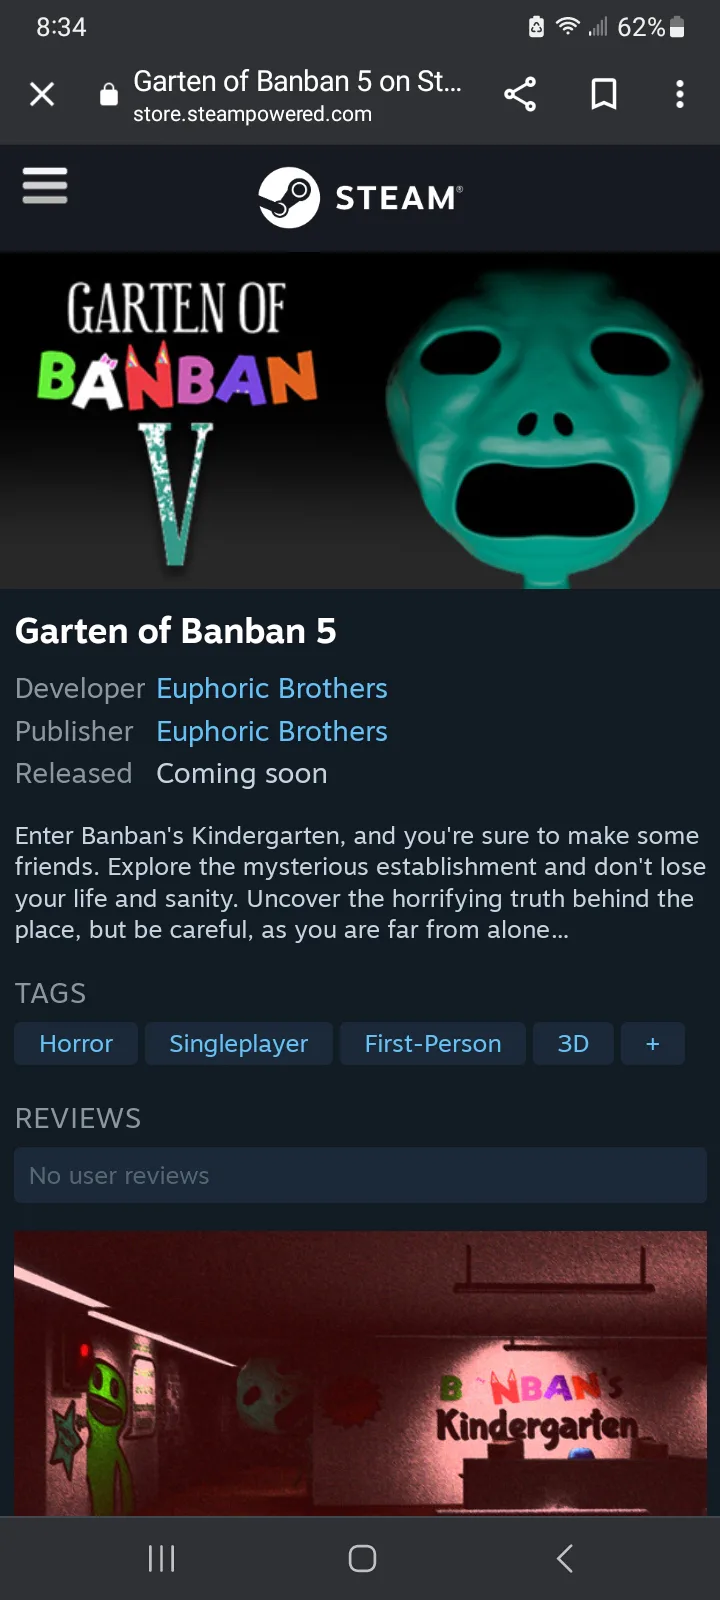Open Euphoric Brothers developer link
The image size is (720, 1600).
point(272,688)
